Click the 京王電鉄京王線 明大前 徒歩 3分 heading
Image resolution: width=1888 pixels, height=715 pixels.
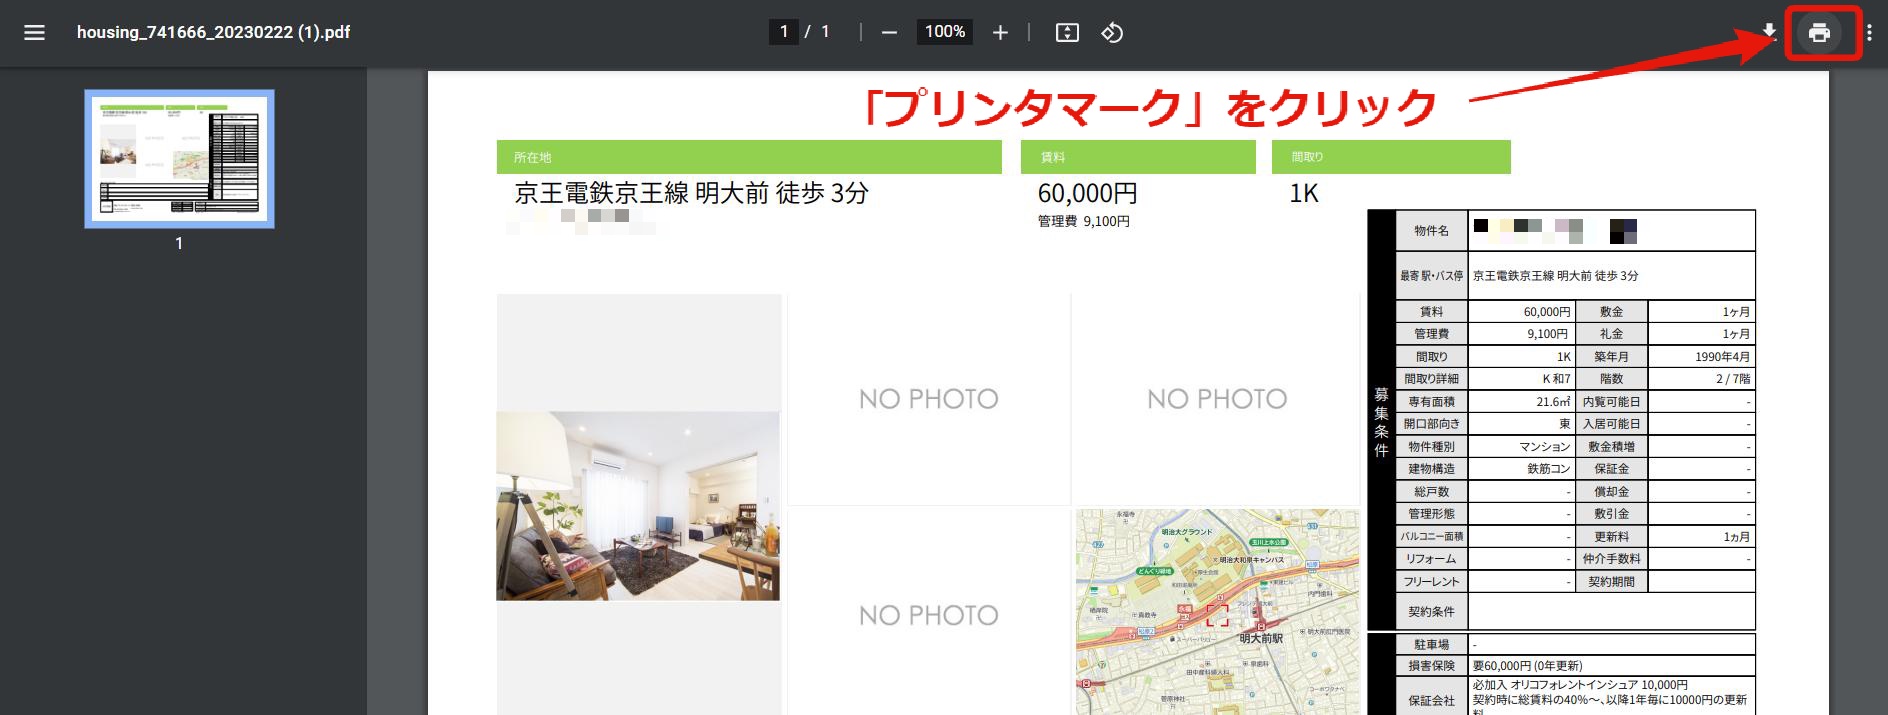[x=691, y=193]
